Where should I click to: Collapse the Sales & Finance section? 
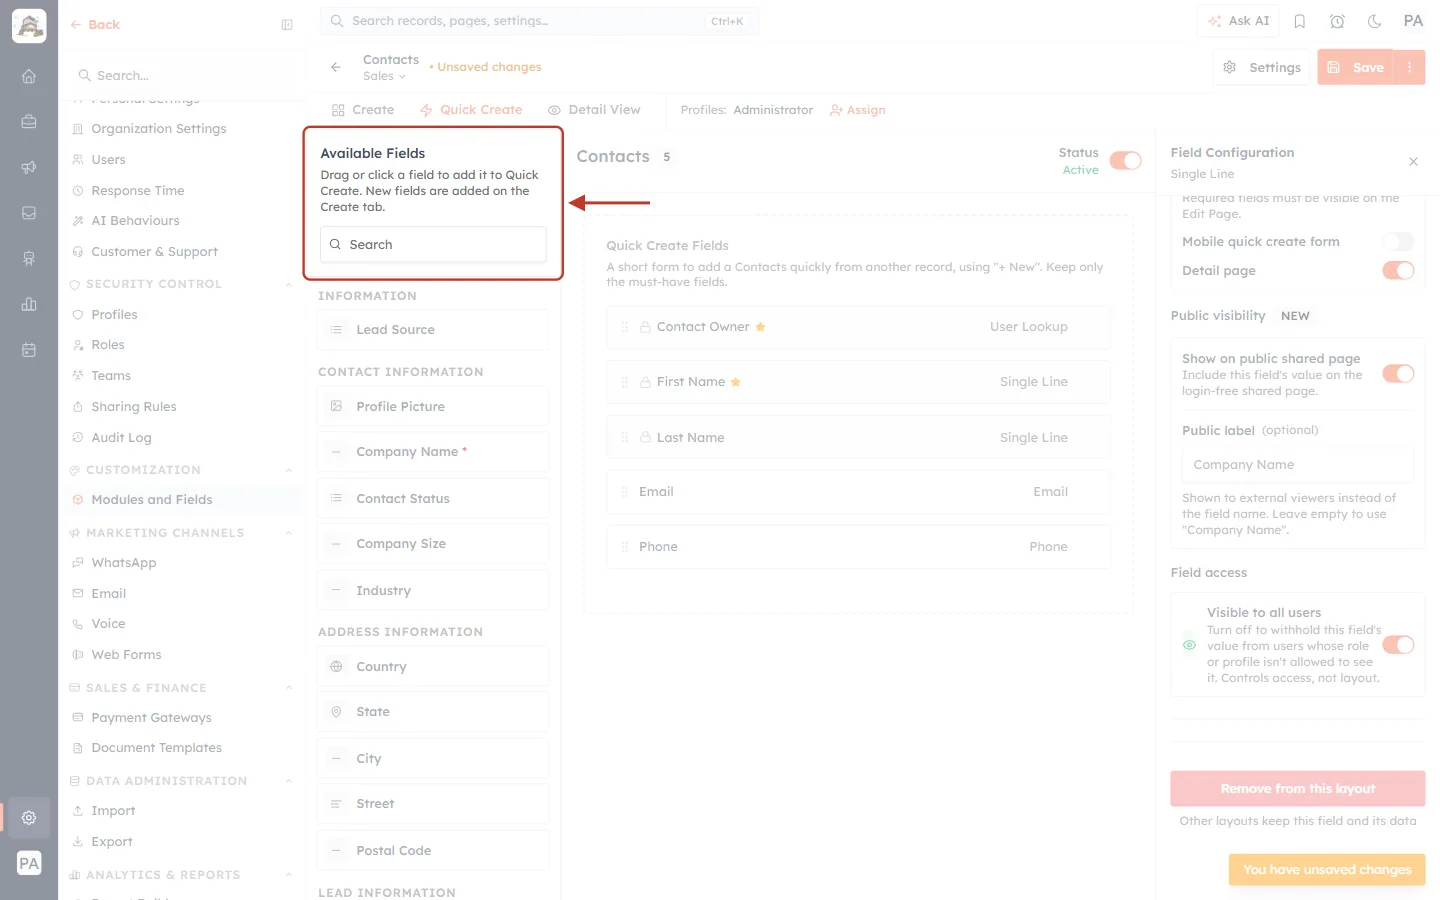pos(289,688)
